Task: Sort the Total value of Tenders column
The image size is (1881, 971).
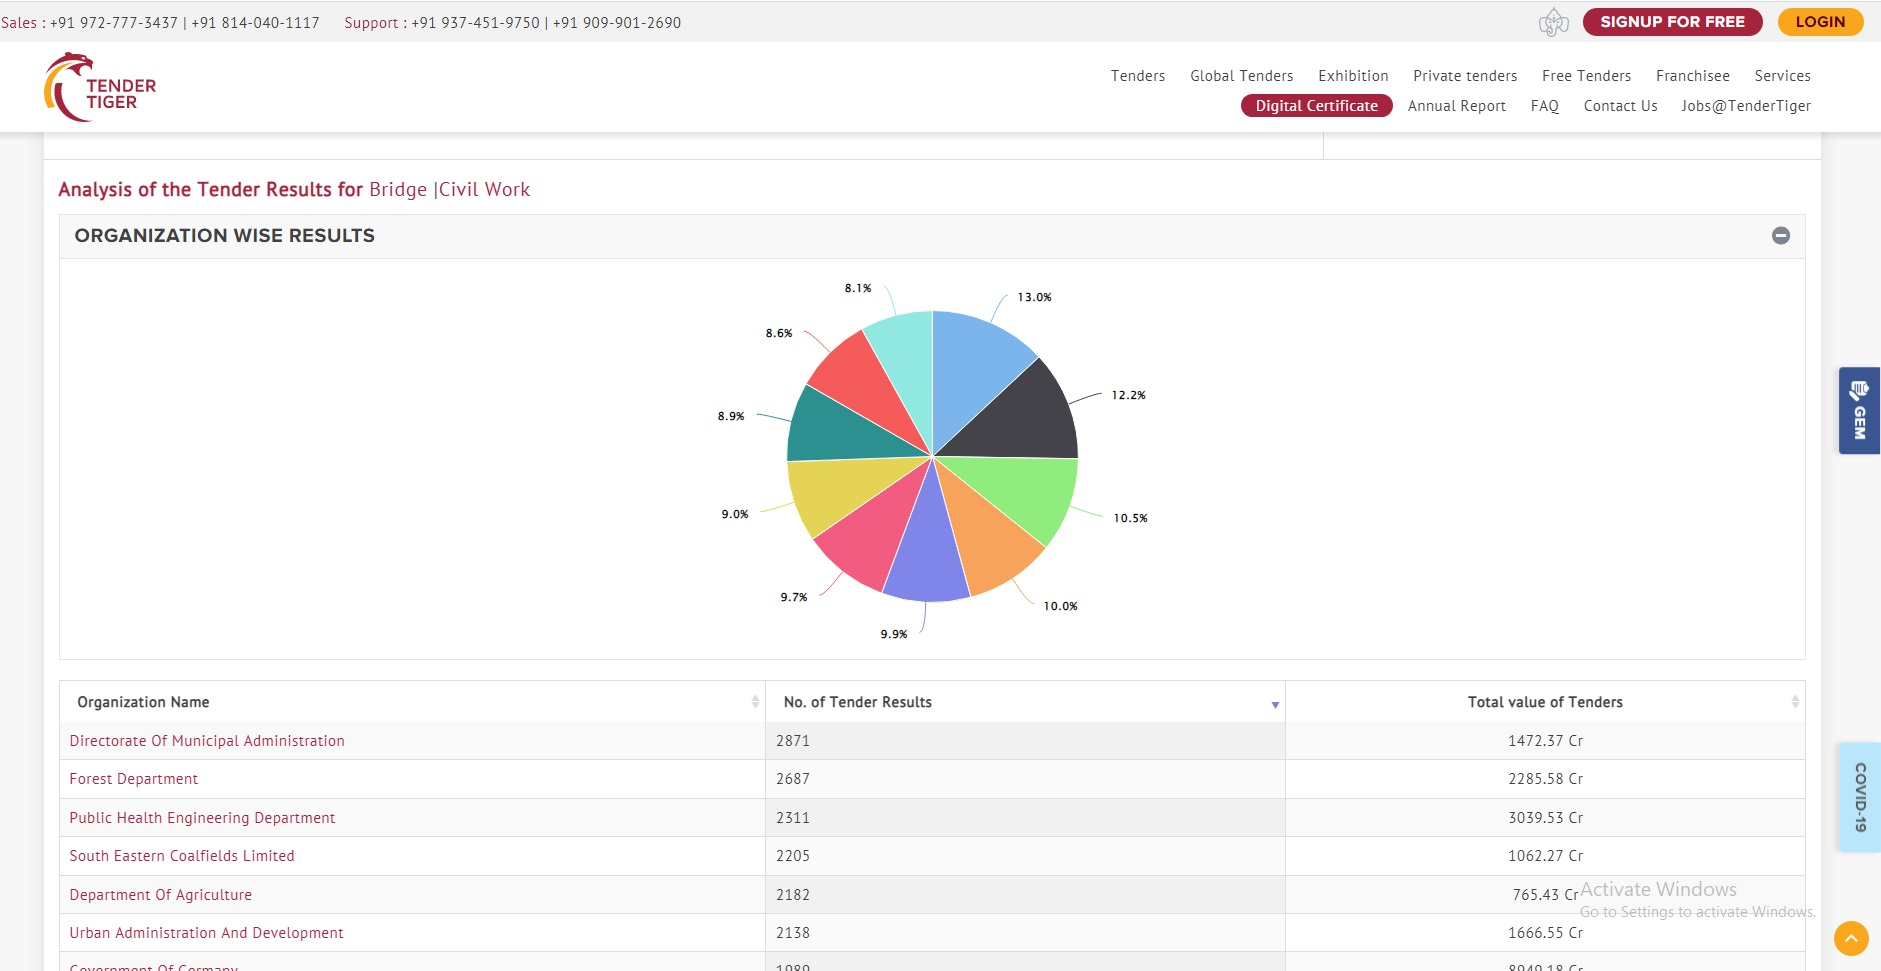Action: click(1794, 702)
